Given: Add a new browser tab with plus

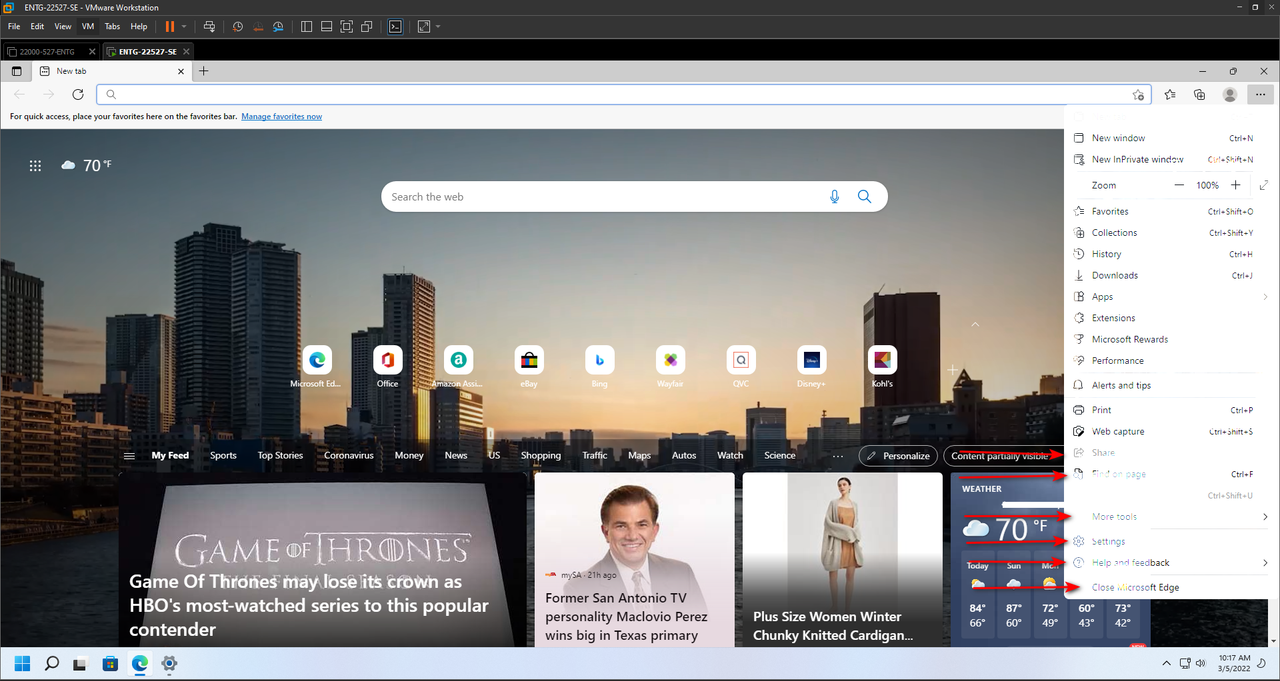Looking at the screenshot, I should (x=204, y=71).
